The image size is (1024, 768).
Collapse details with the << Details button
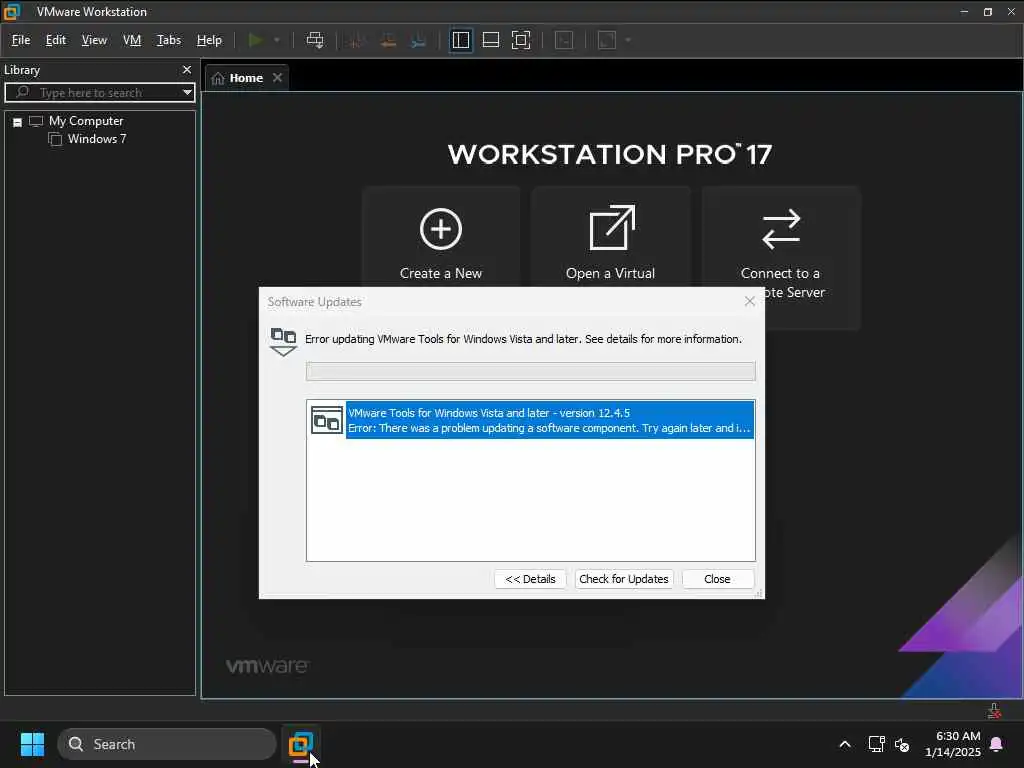click(530, 579)
